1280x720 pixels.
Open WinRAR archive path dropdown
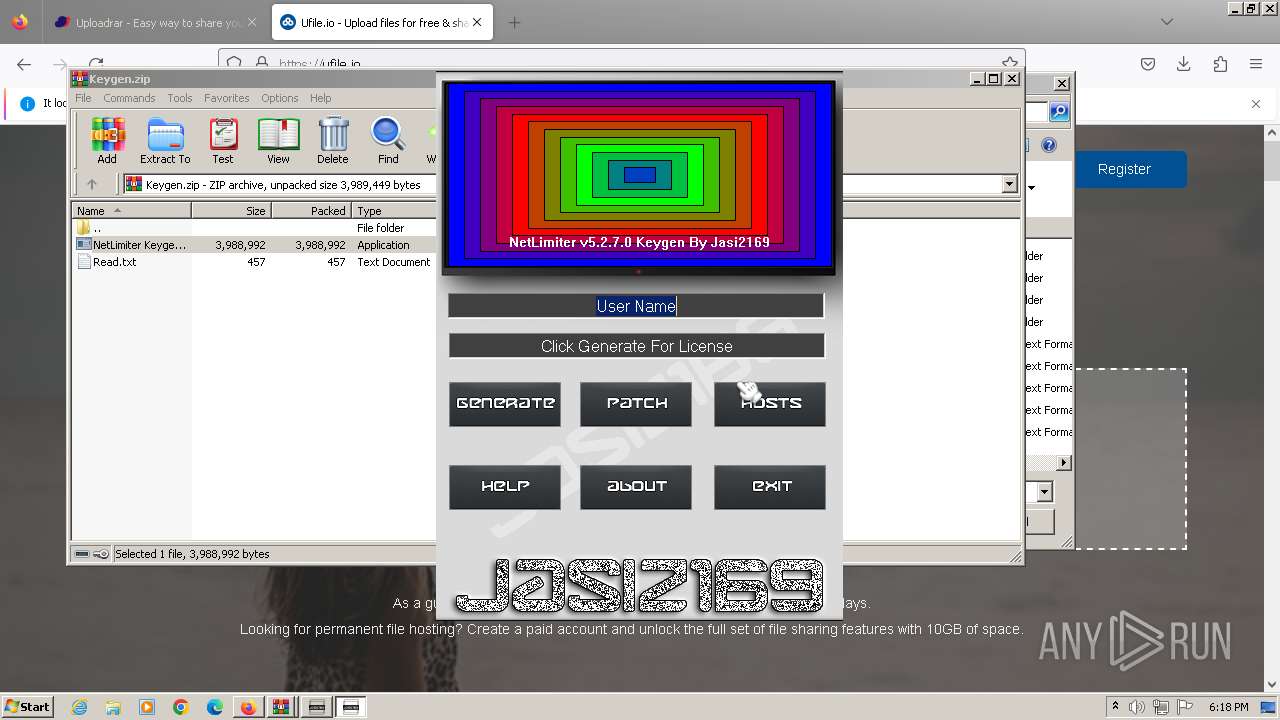1009,184
